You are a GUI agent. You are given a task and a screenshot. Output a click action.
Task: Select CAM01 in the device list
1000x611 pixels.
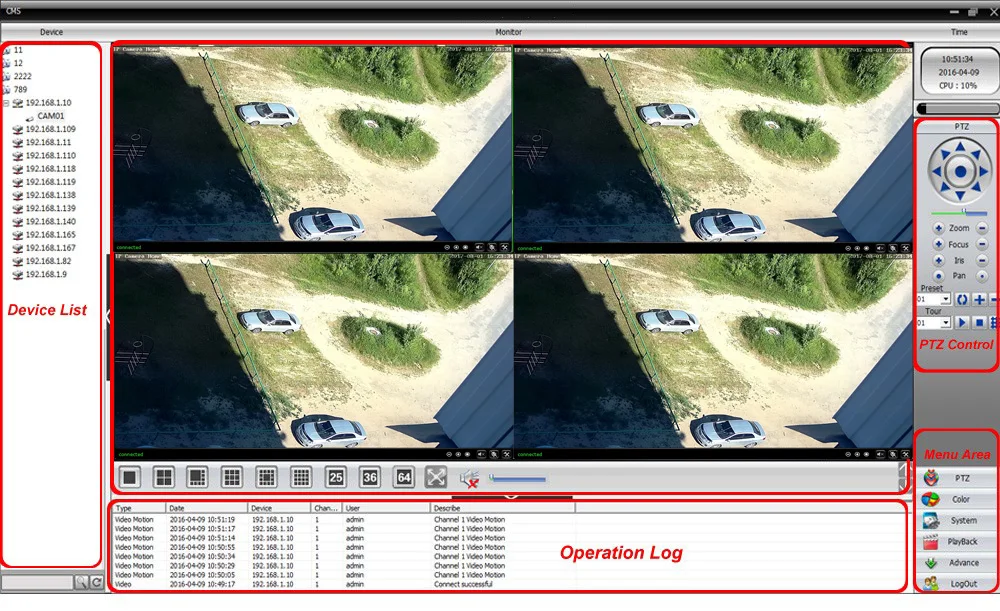pos(50,116)
